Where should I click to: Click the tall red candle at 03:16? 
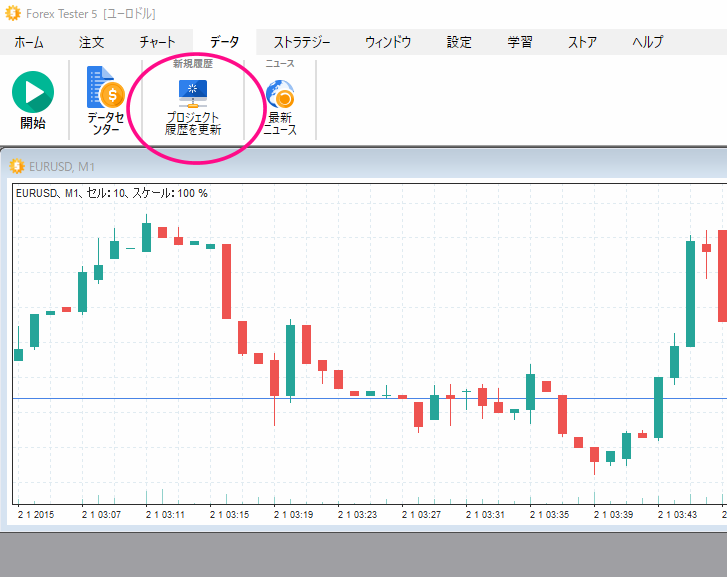tap(226, 281)
